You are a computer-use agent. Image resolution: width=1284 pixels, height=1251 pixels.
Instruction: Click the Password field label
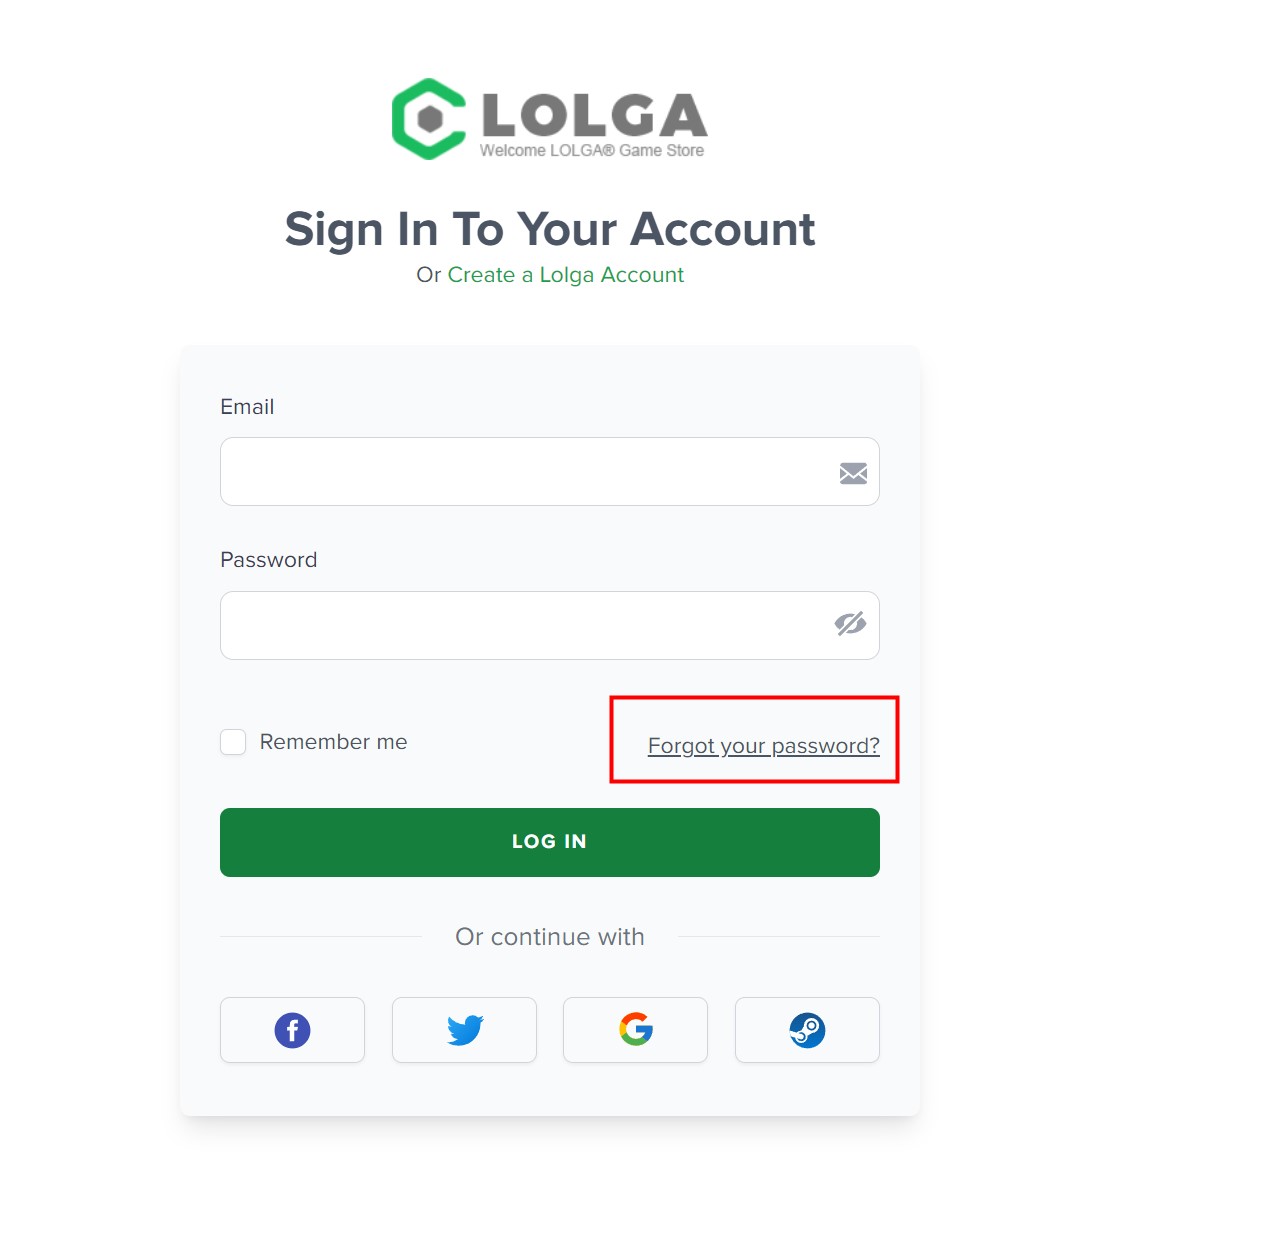[269, 560]
